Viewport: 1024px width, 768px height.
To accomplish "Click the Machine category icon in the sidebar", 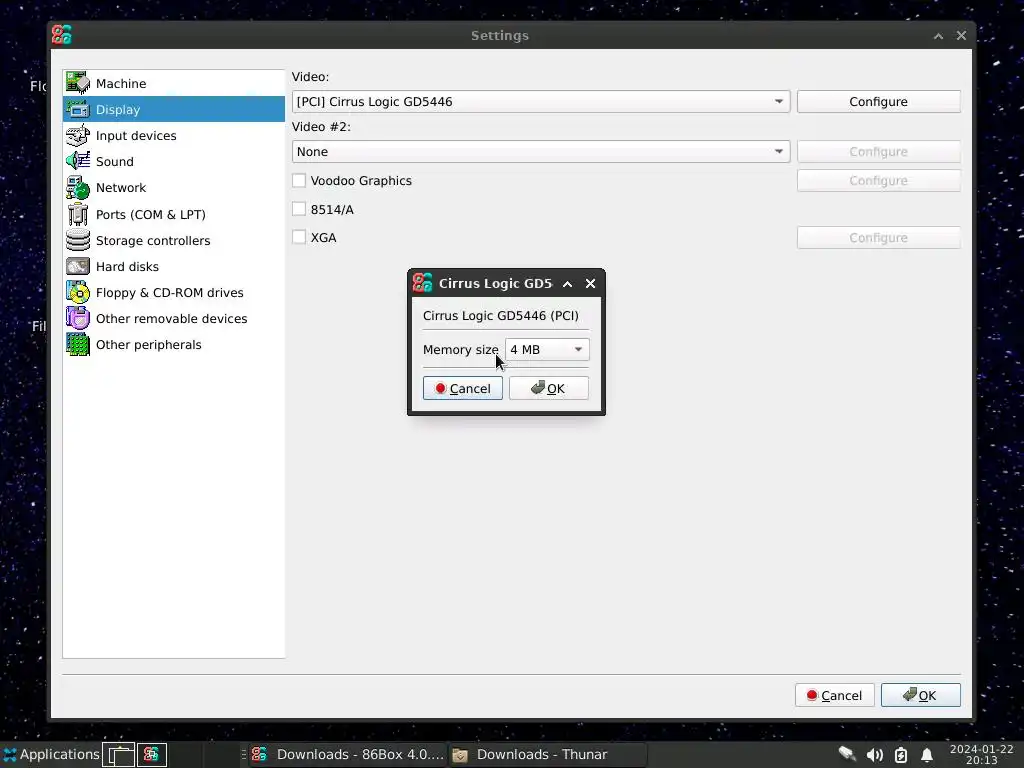I will click(78, 83).
